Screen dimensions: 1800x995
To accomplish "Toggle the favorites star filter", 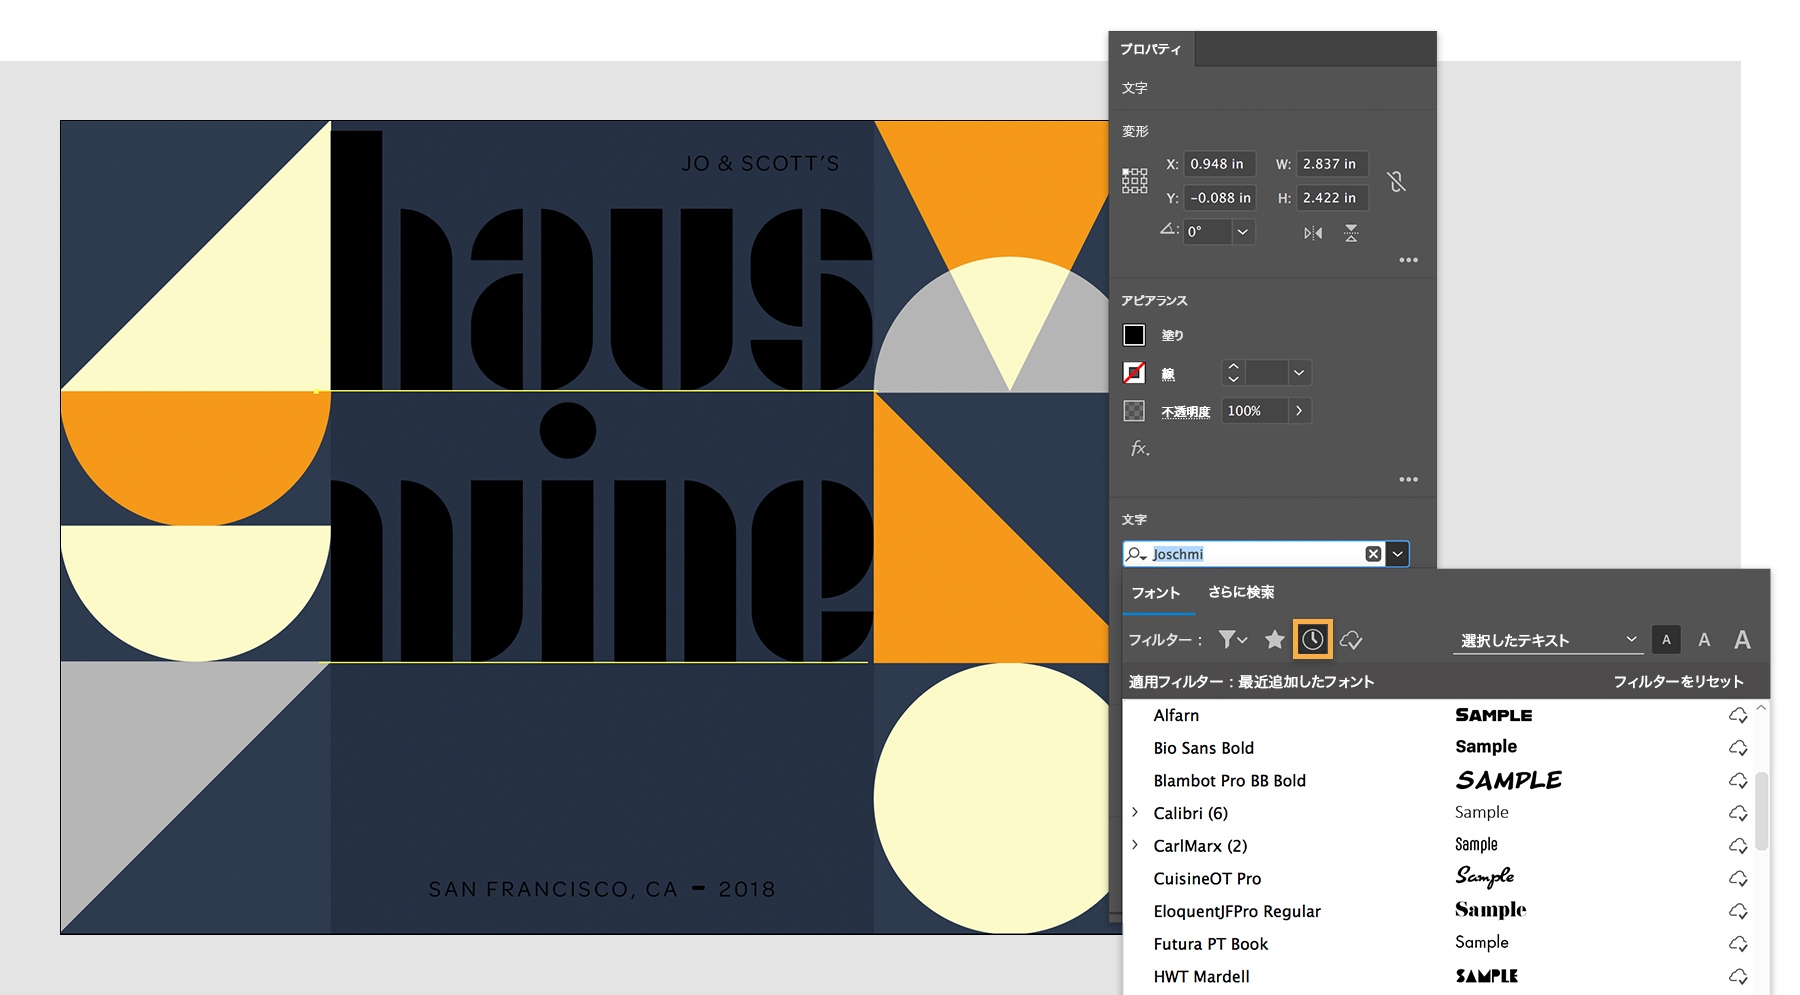I will 1274,640.
